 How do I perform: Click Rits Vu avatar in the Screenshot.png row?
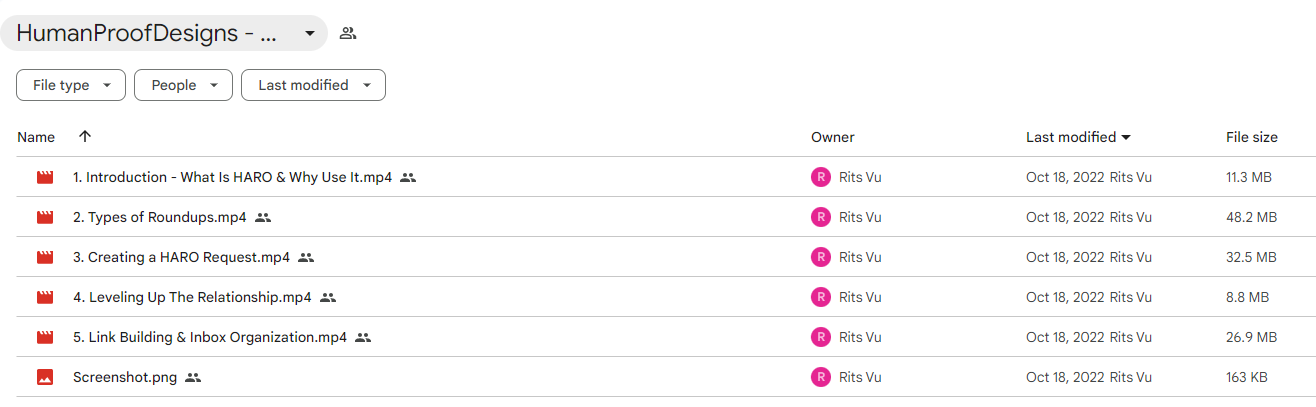point(821,377)
